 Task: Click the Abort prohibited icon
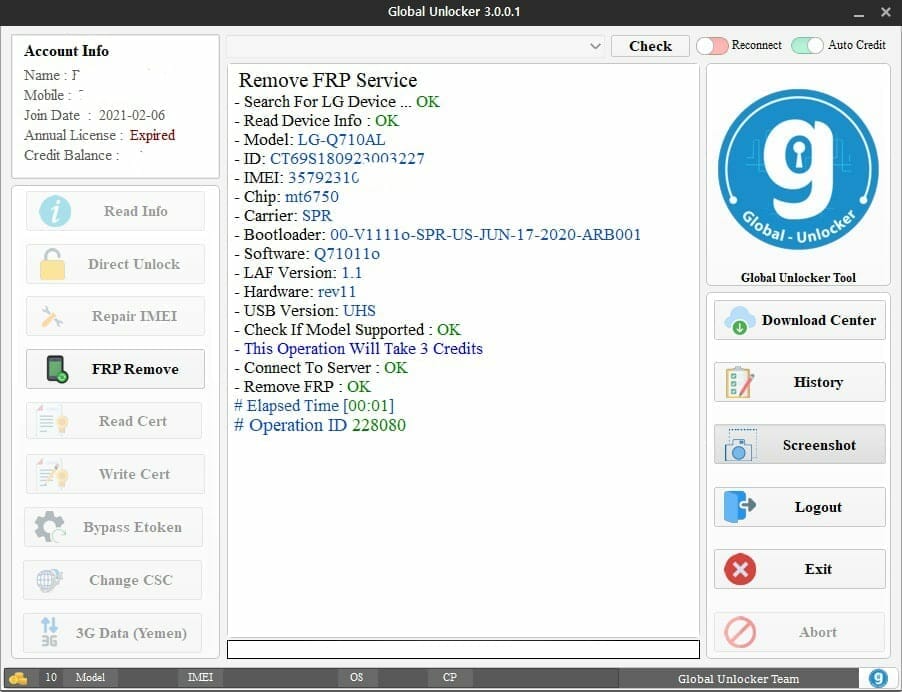pyautogui.click(x=740, y=632)
